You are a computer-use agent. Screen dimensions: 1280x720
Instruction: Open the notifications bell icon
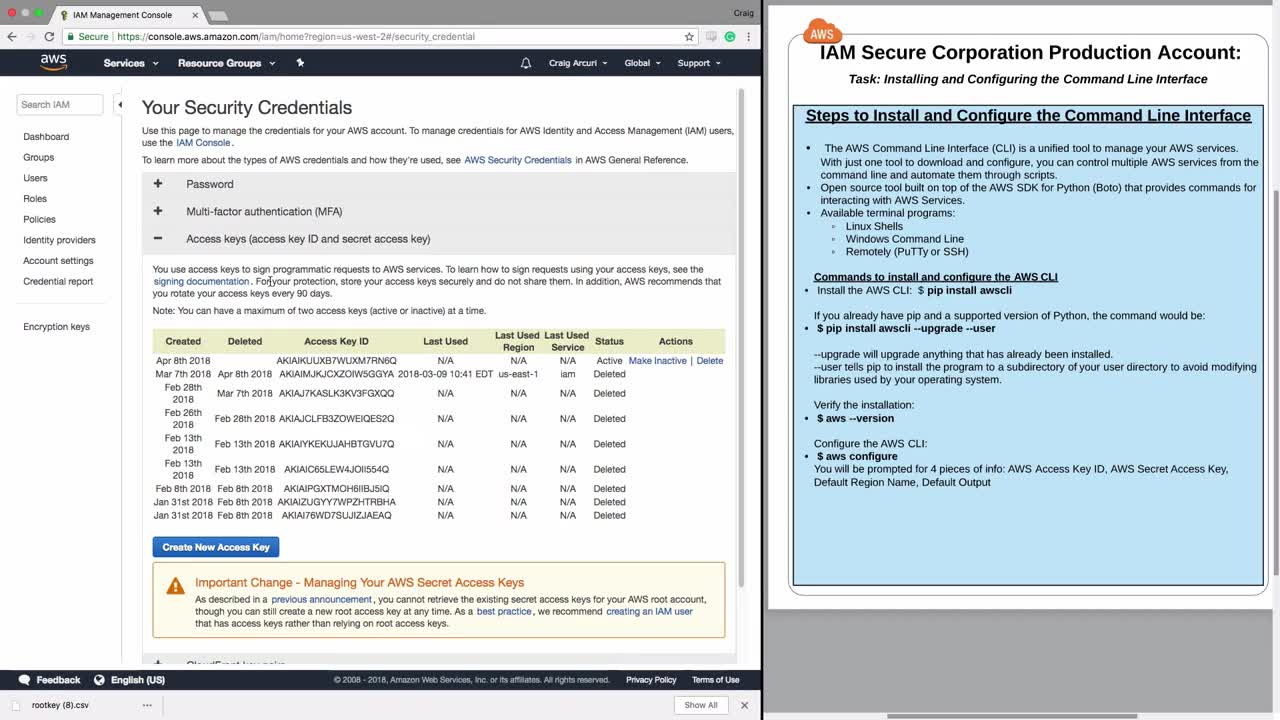(526, 63)
